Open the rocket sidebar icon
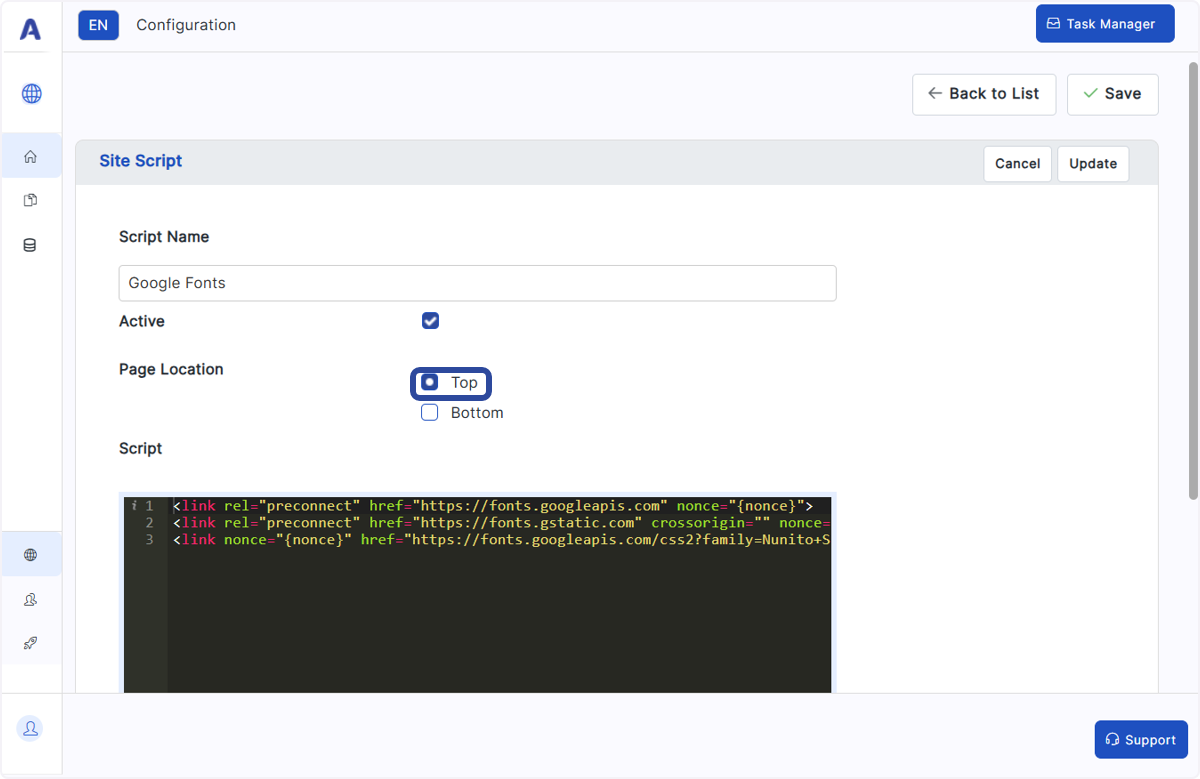The width and height of the screenshot is (1200, 779). [30, 643]
